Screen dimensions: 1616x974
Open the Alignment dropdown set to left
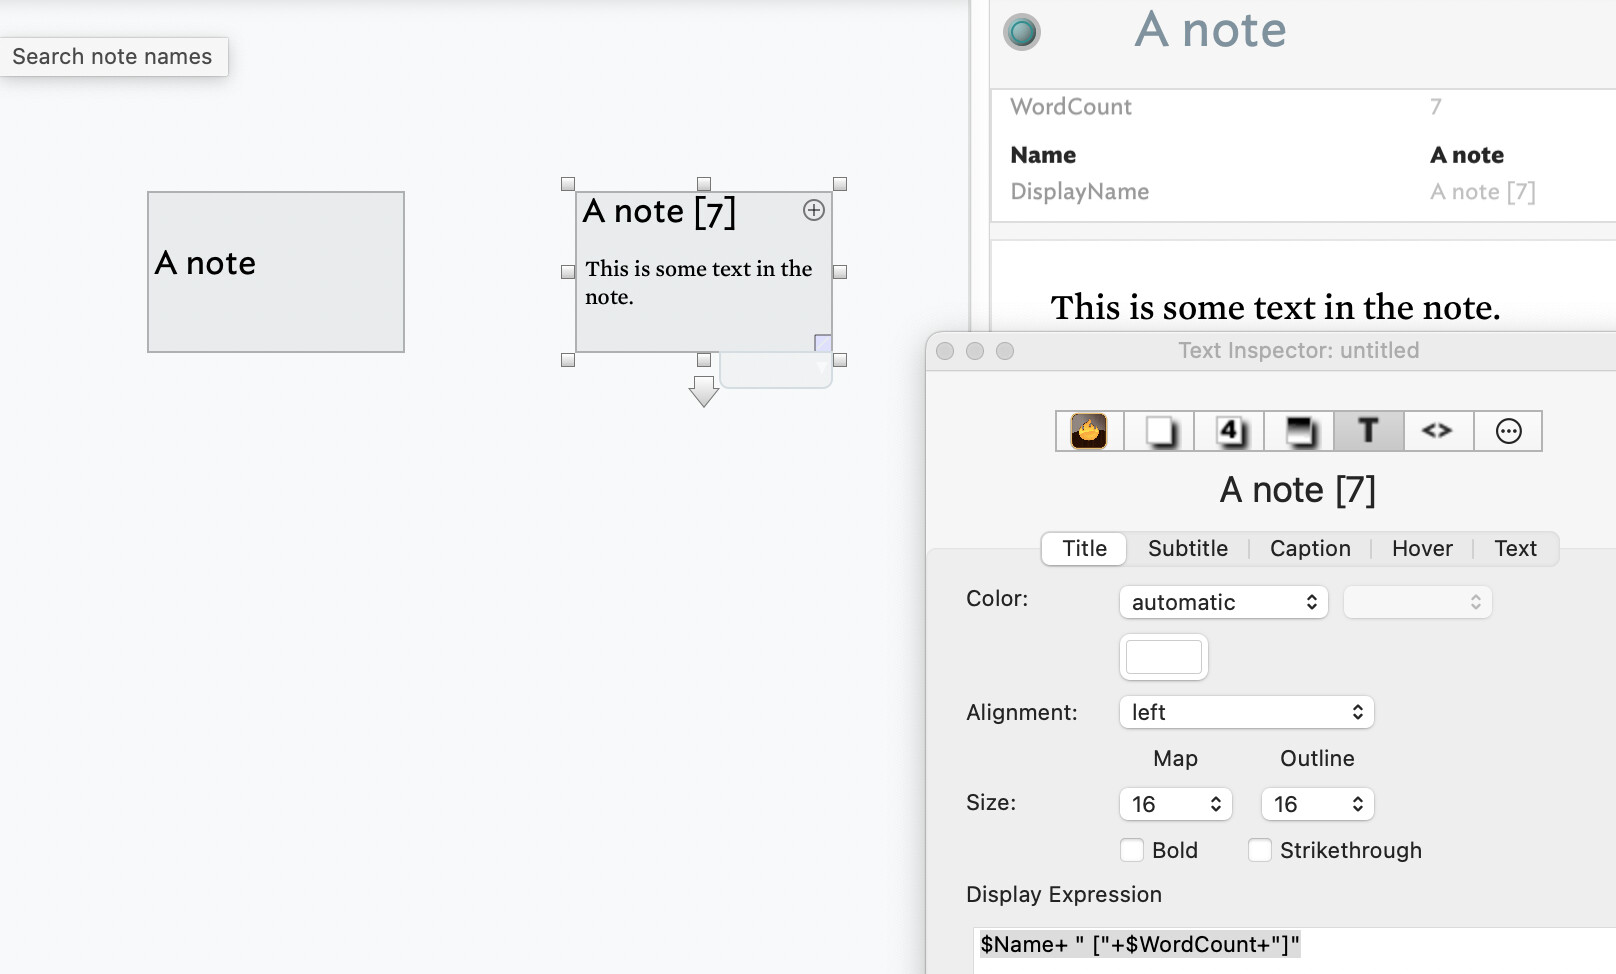[1246, 712]
